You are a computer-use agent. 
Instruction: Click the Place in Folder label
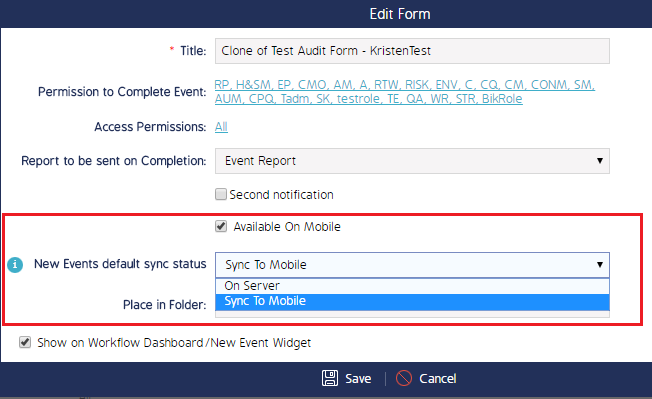click(x=165, y=305)
